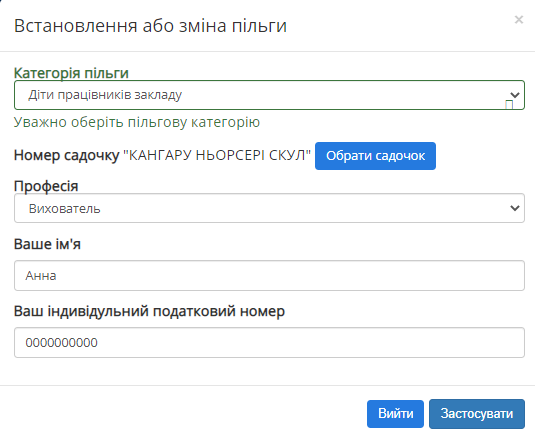The width and height of the screenshot is (535, 437).
Task: Open the Професія dropdown
Action: (269, 208)
